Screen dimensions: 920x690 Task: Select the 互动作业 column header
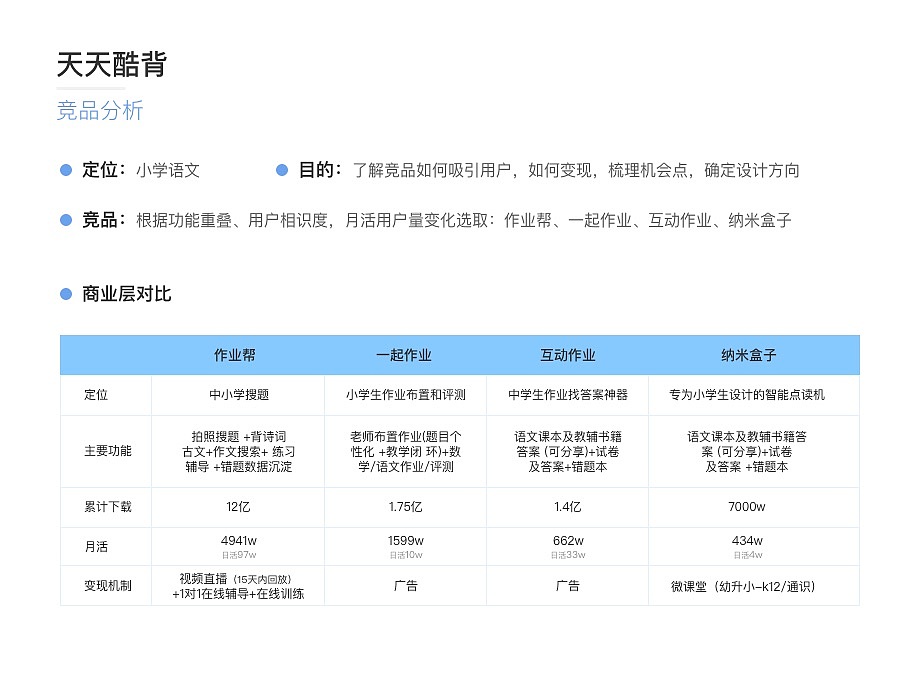coord(567,355)
